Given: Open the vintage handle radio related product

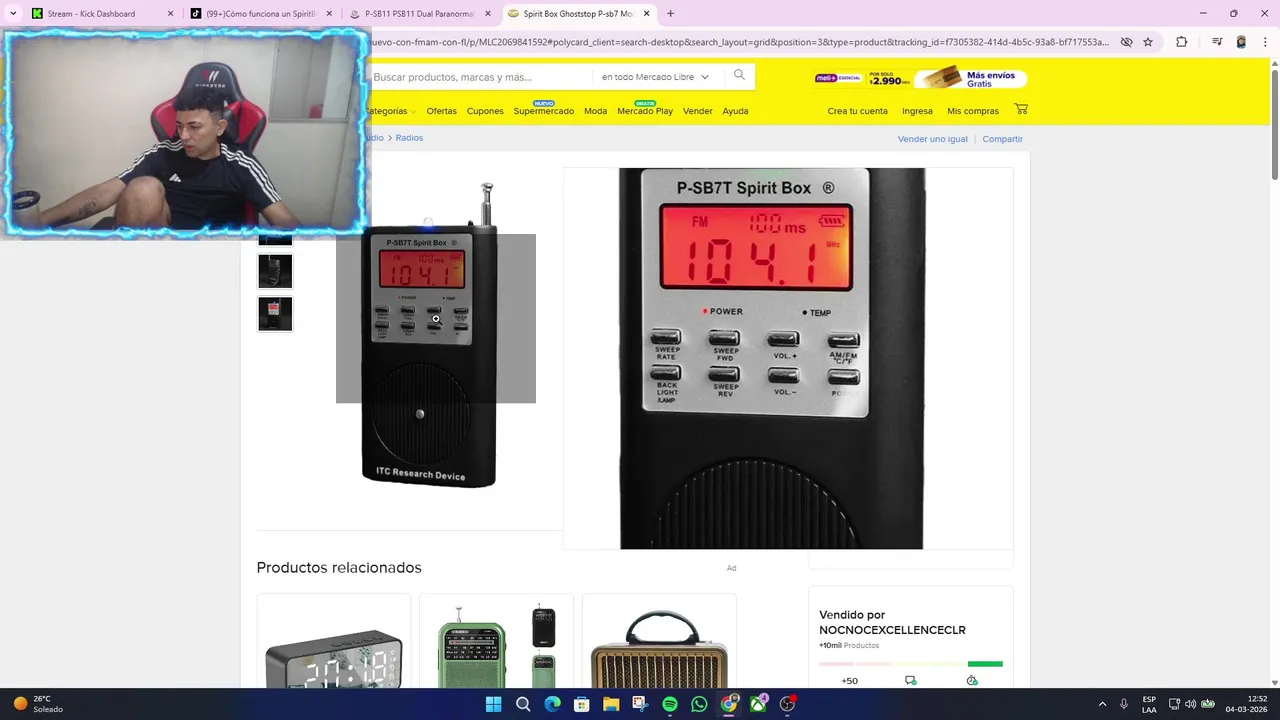Looking at the screenshot, I should (659, 641).
